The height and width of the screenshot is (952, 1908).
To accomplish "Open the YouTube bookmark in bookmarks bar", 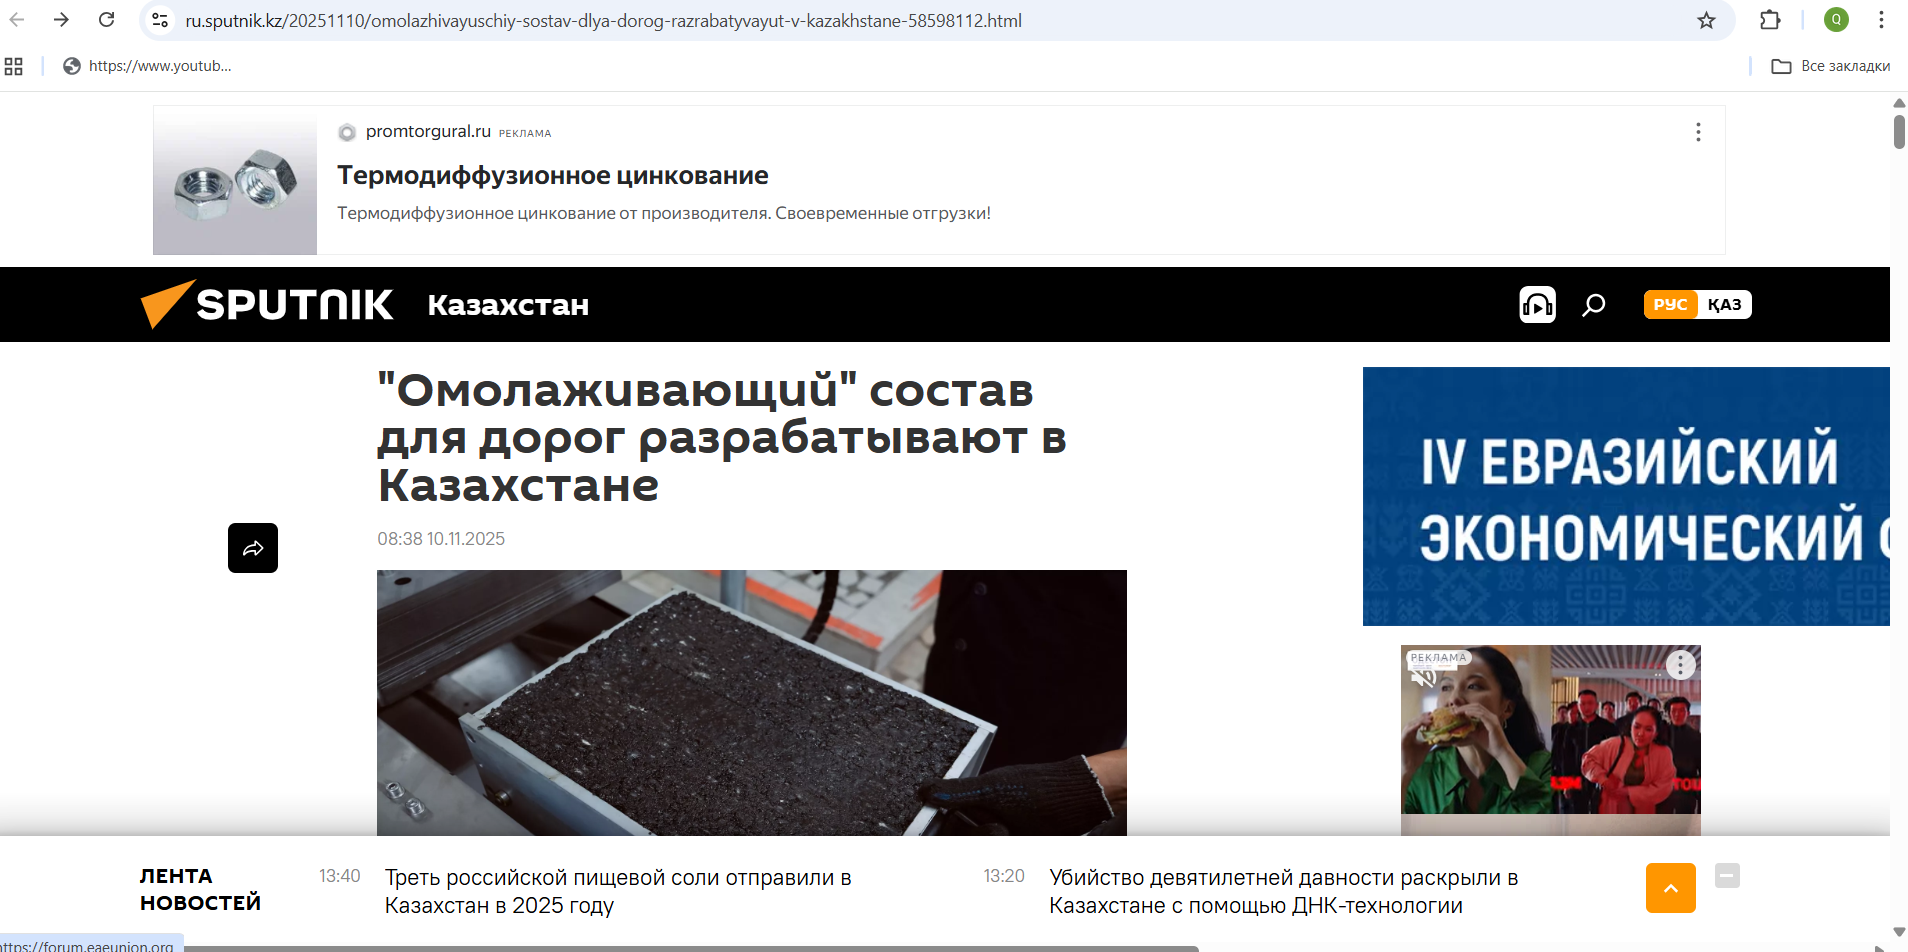I will pyautogui.click(x=148, y=66).
